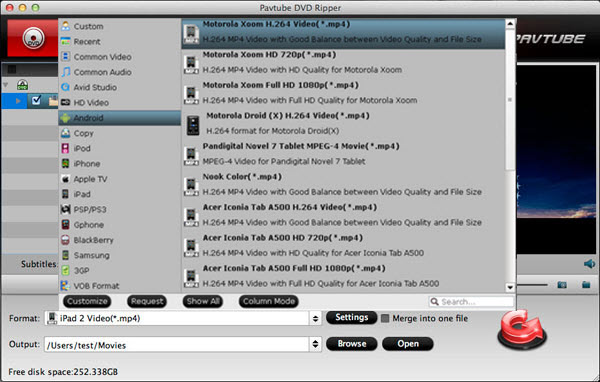Image resolution: width=600 pixels, height=382 pixels.
Task: Click the format list scroll down arrow
Action: click(x=510, y=287)
